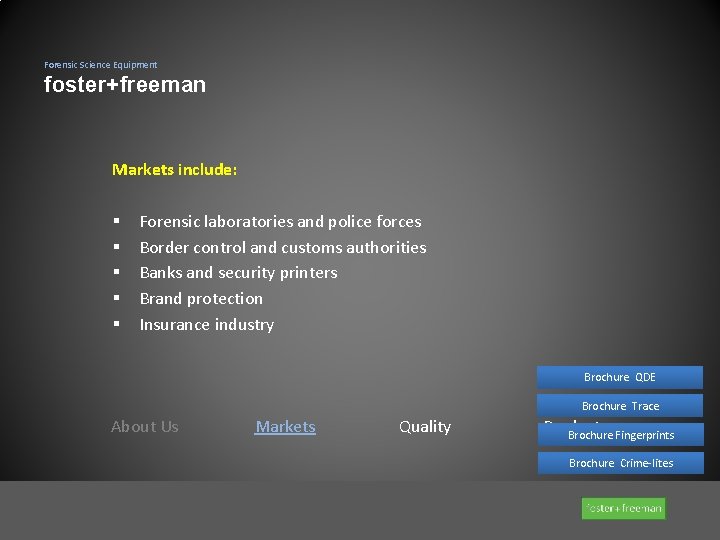The height and width of the screenshot is (540, 720).
Task: Select the underlined Markets link
Action: tap(285, 427)
